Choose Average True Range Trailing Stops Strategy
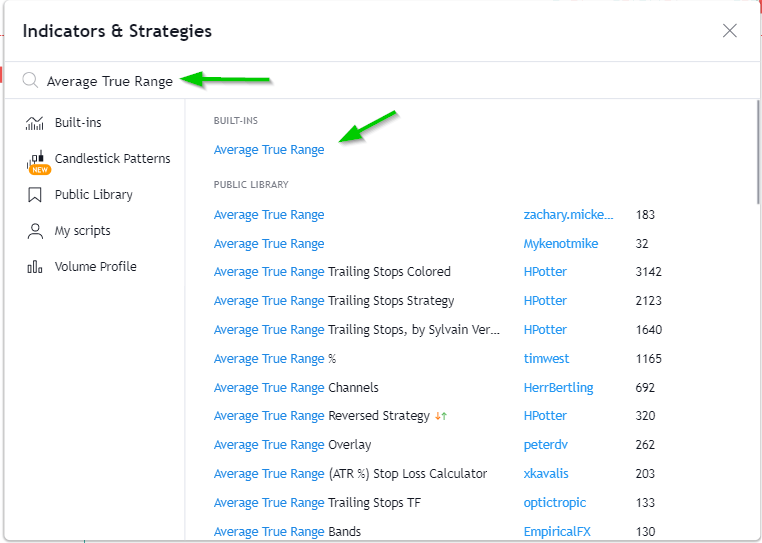 click(334, 301)
